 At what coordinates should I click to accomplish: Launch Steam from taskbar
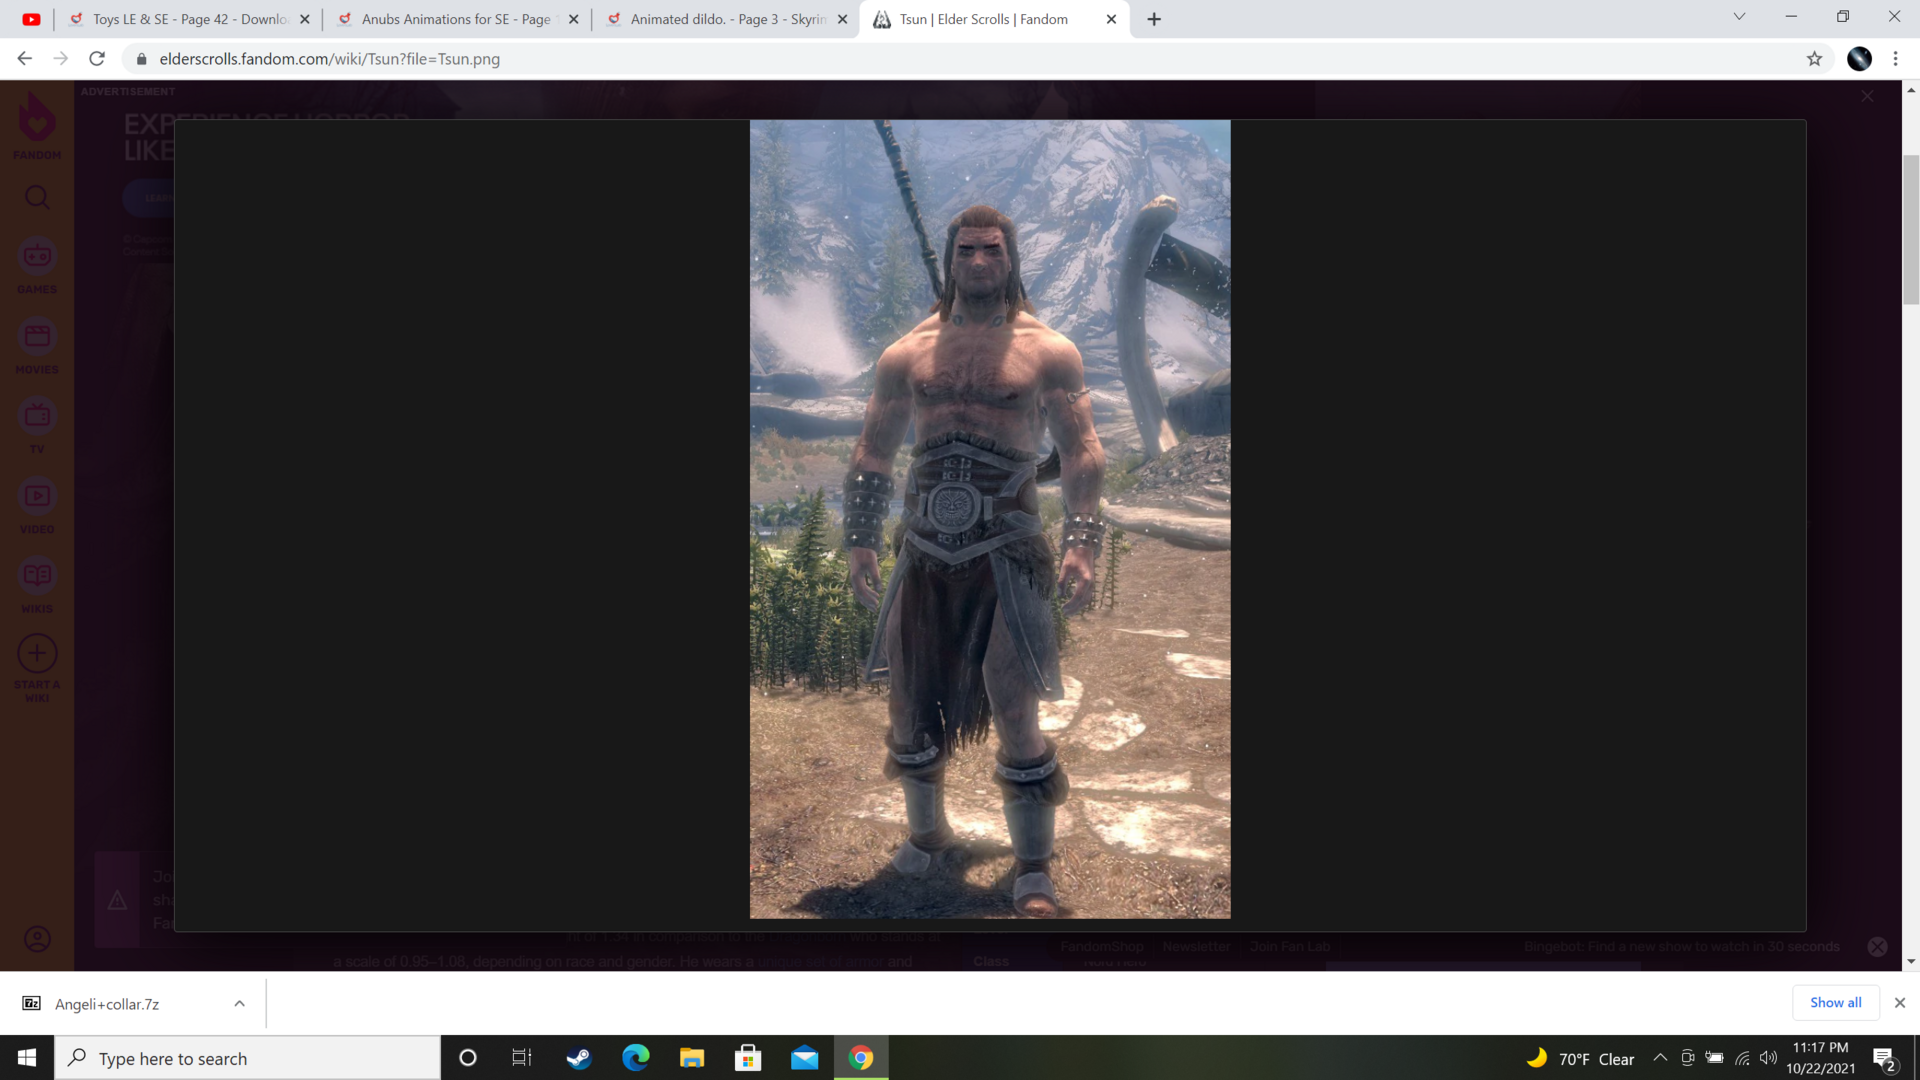(578, 1058)
